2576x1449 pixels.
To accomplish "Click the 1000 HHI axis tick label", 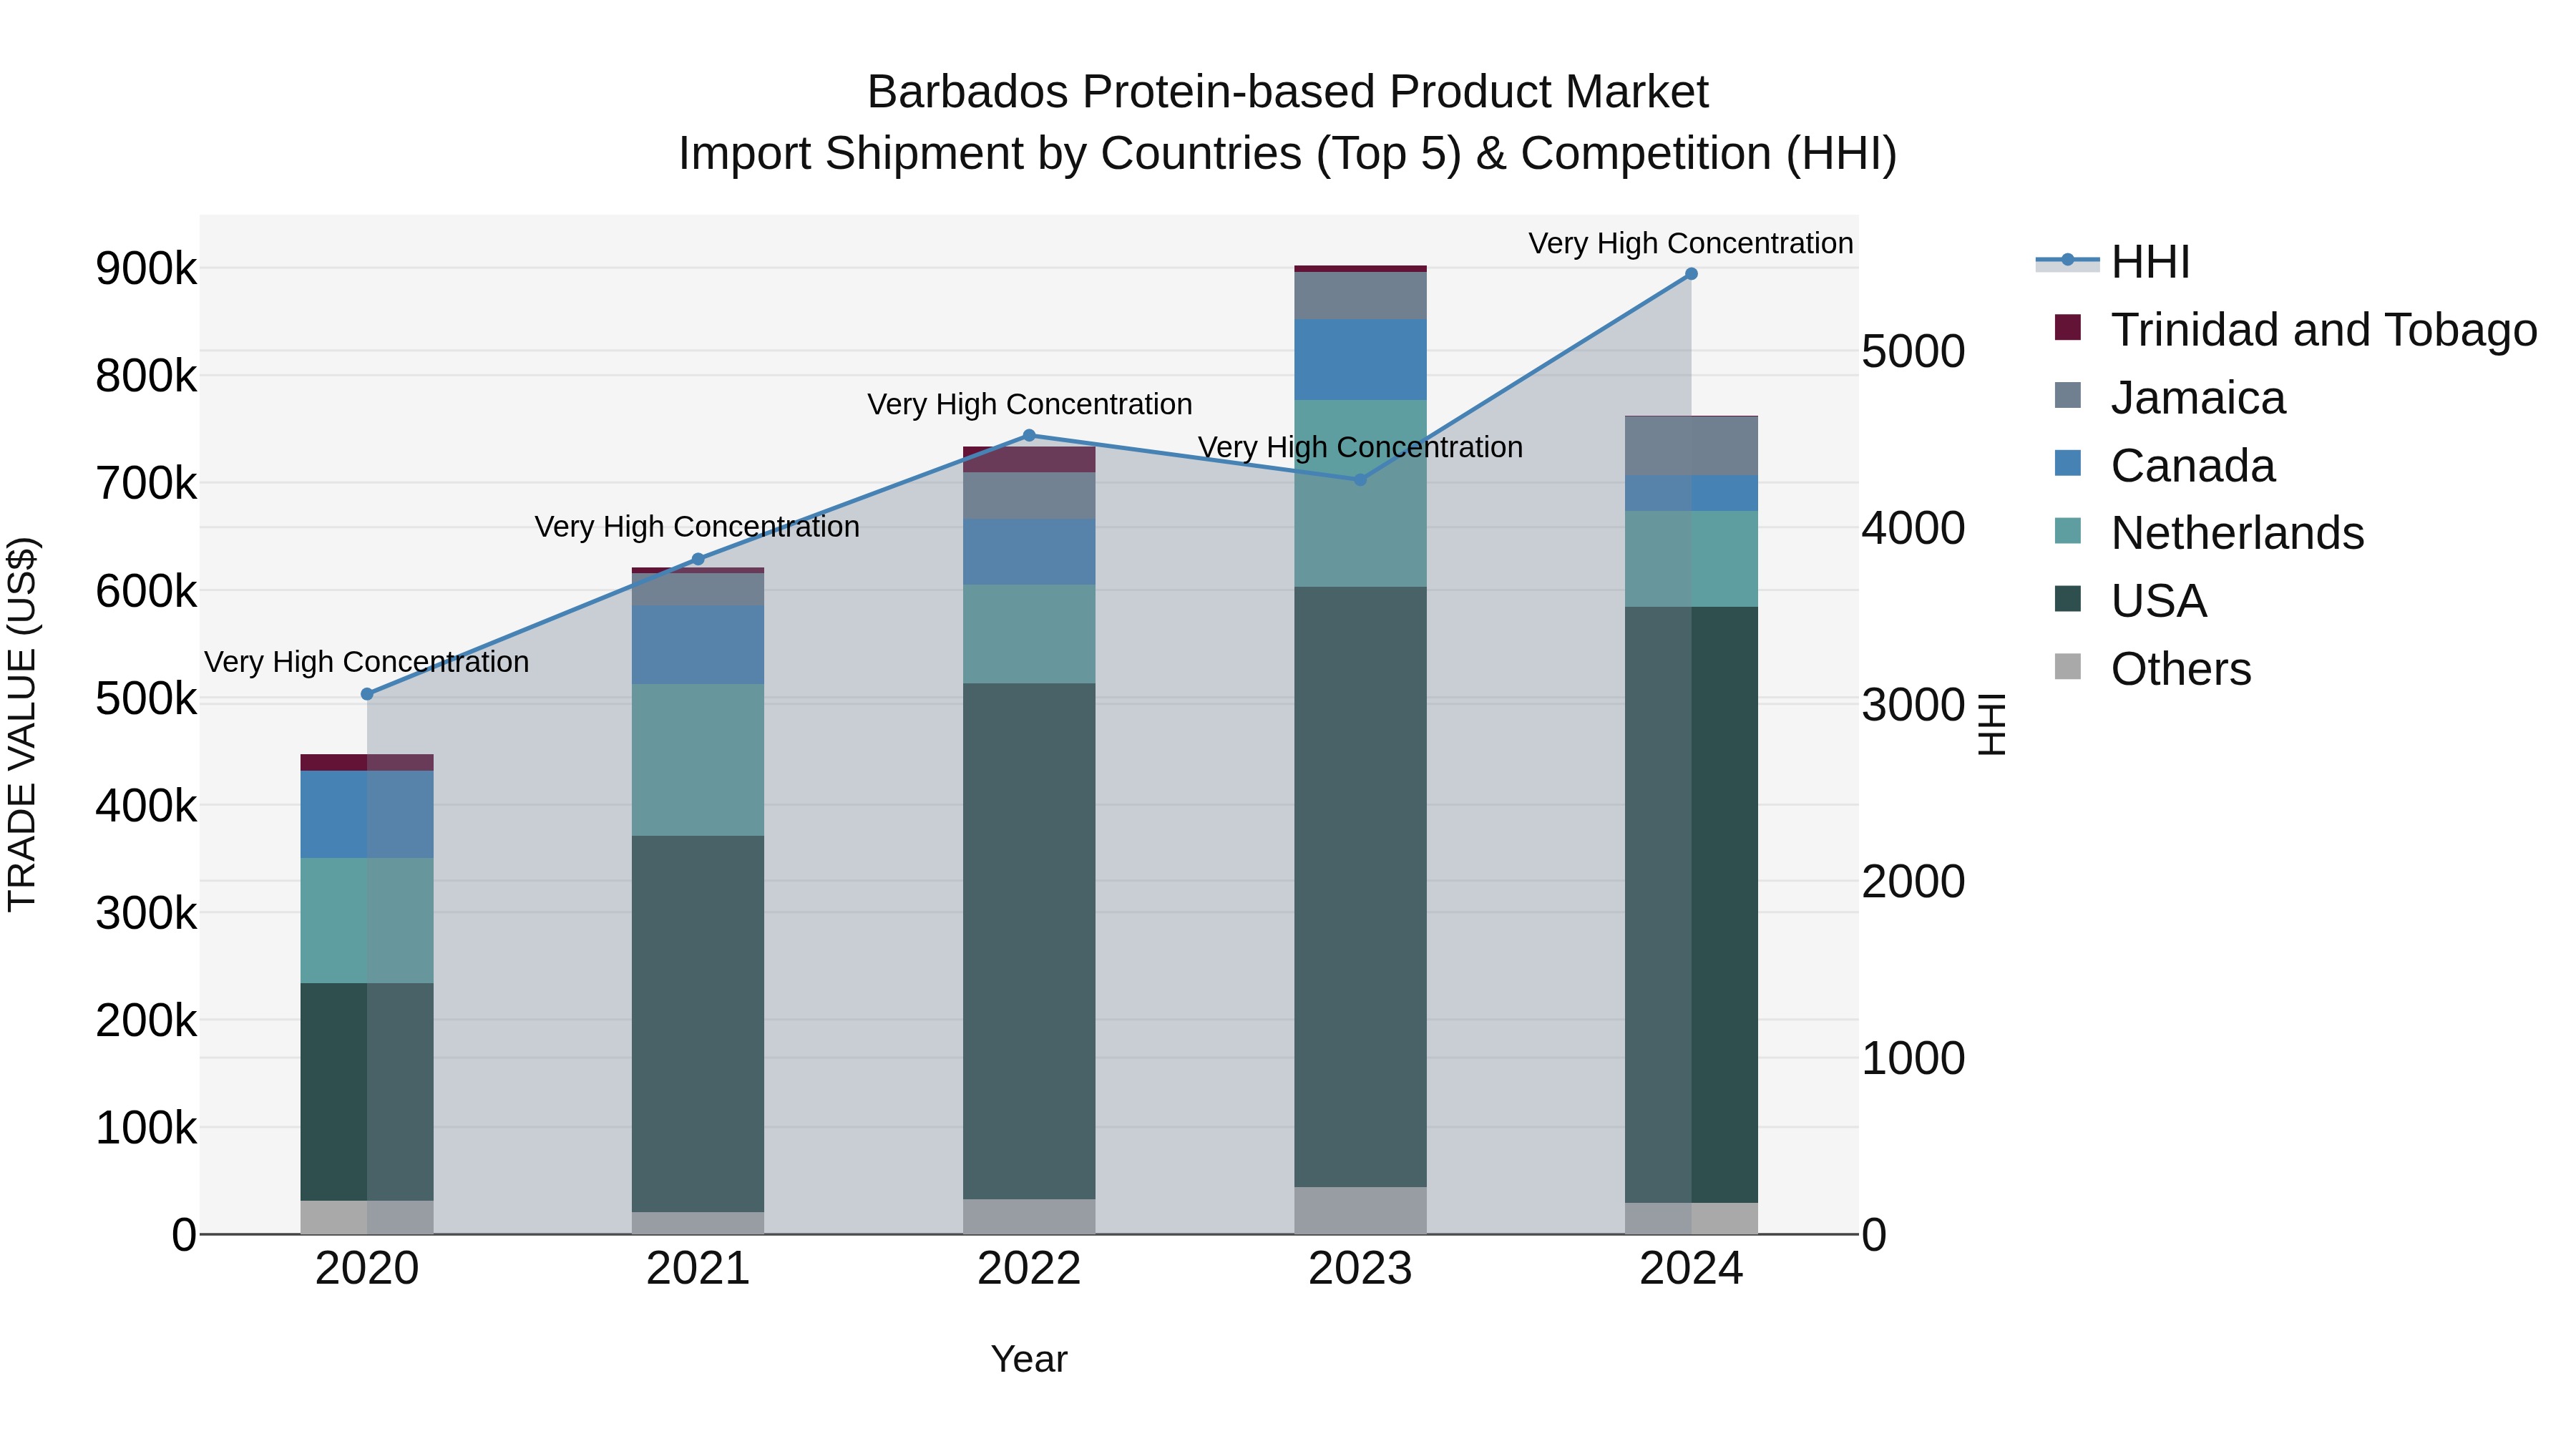I will coord(1913,1058).
